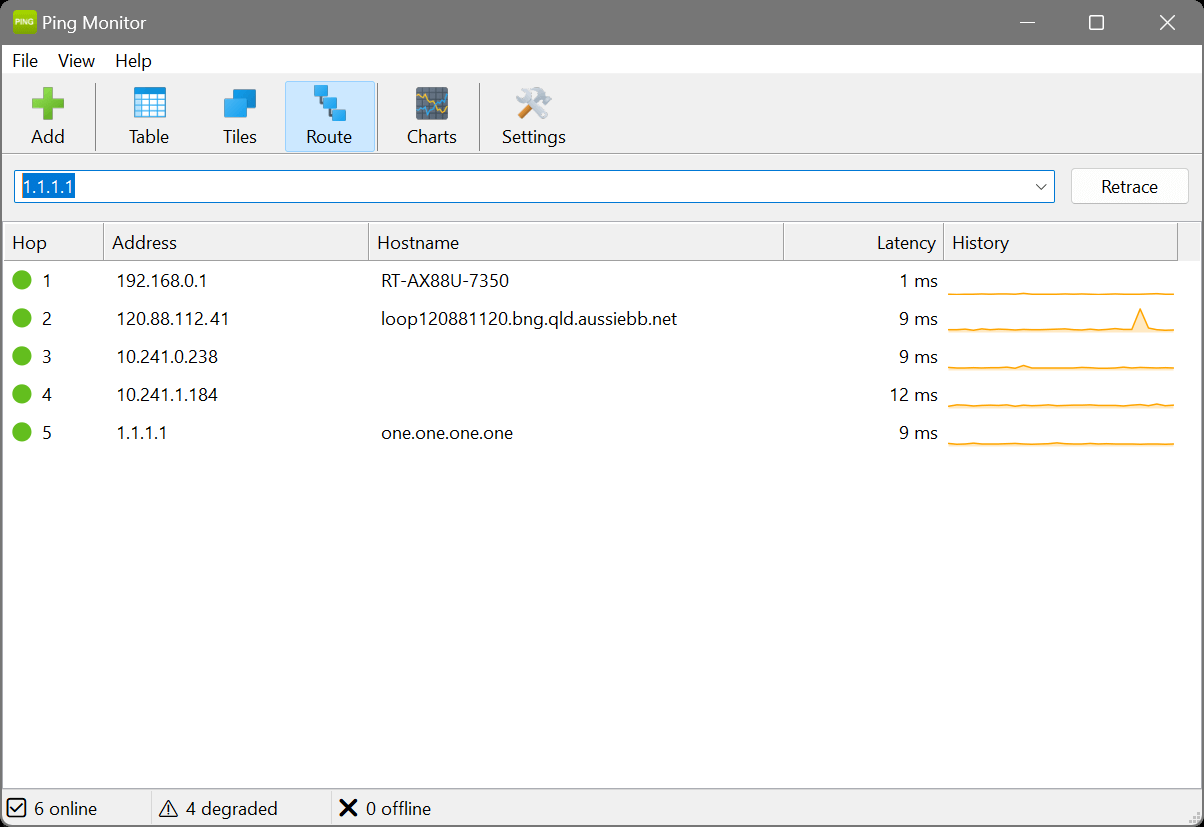Expand the target address combo box

coord(1041,186)
